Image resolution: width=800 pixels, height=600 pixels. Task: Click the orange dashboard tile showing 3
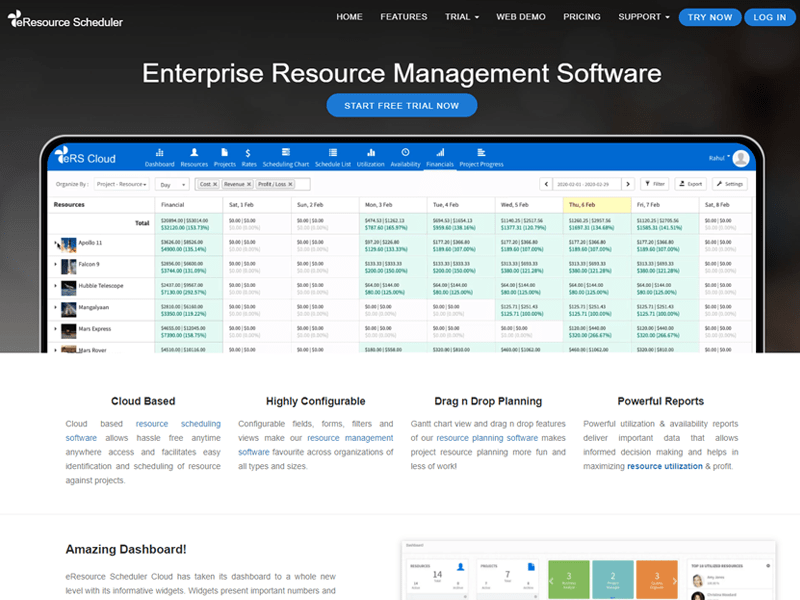click(657, 580)
